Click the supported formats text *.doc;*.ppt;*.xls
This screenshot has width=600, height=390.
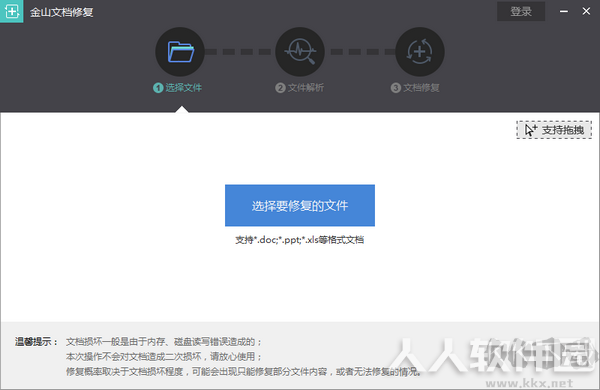[300, 240]
